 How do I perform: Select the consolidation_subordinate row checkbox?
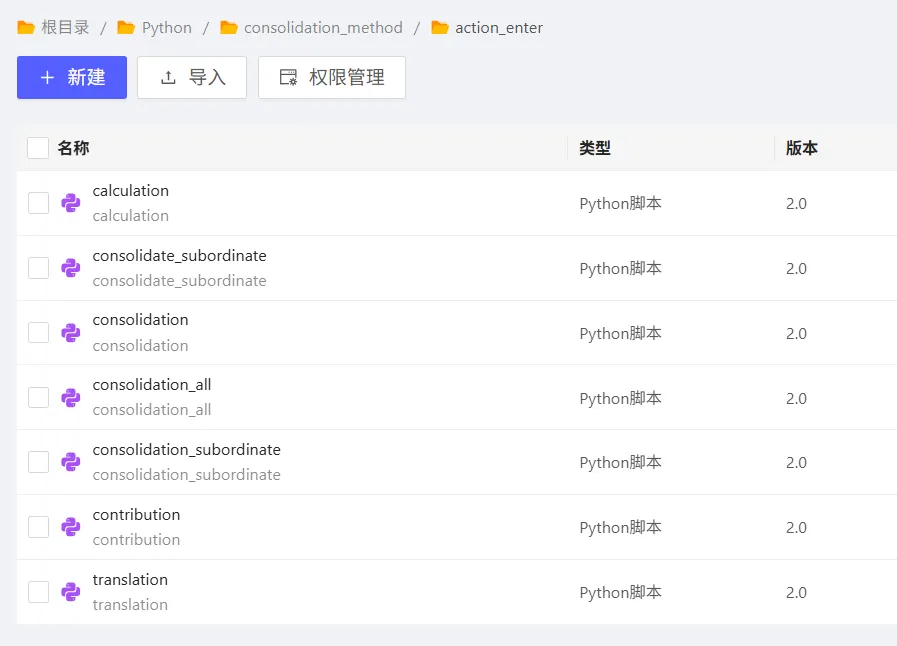coord(38,462)
